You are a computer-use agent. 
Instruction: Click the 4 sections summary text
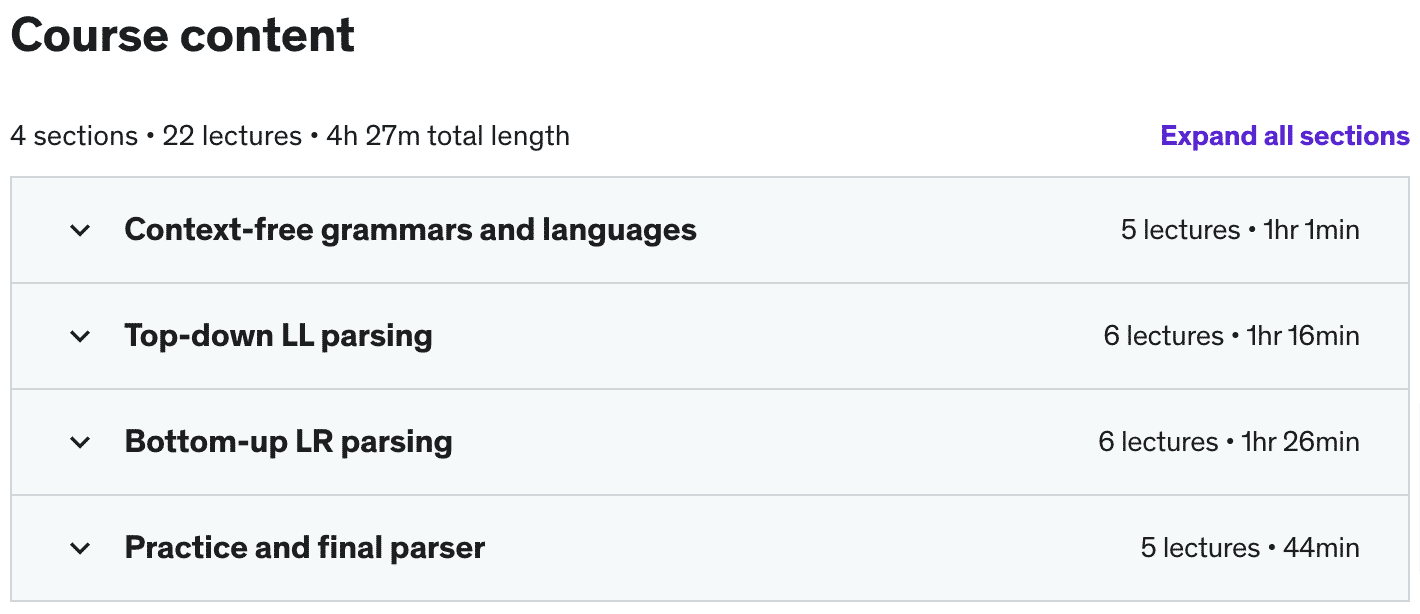click(74, 136)
